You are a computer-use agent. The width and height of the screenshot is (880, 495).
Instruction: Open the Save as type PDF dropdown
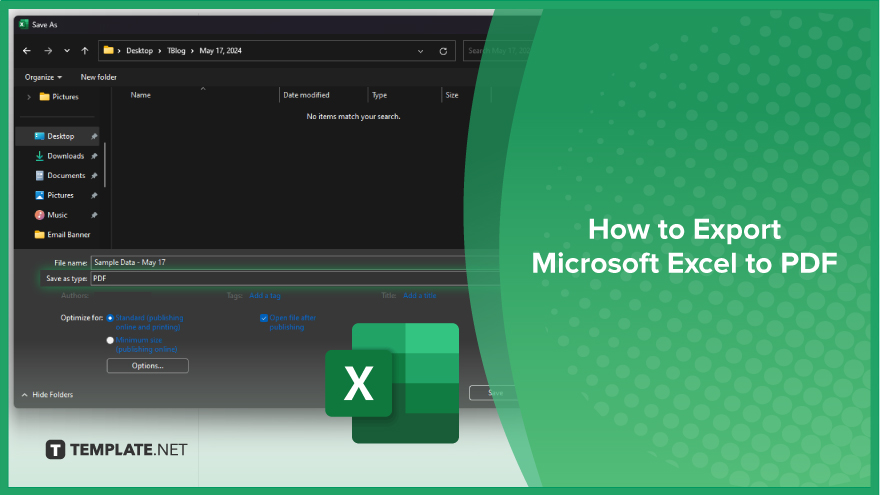[x=295, y=278]
